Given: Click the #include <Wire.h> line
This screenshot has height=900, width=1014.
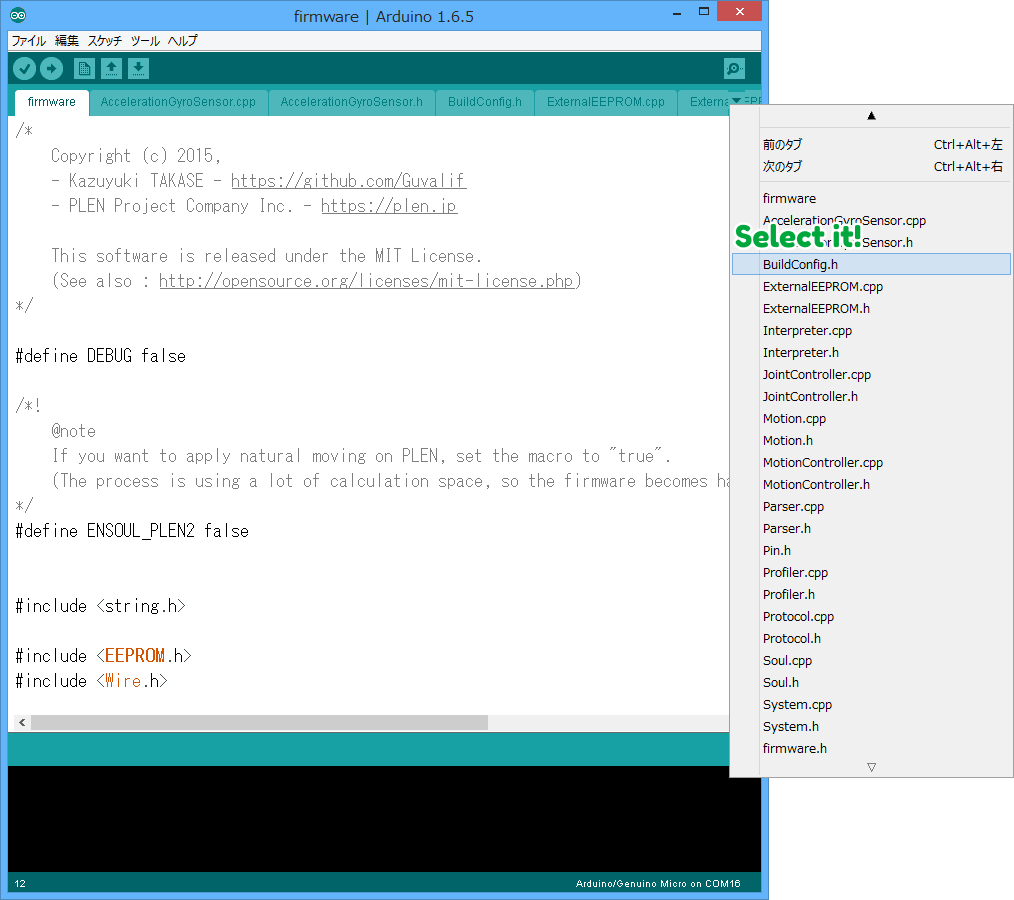Looking at the screenshot, I should (91, 681).
